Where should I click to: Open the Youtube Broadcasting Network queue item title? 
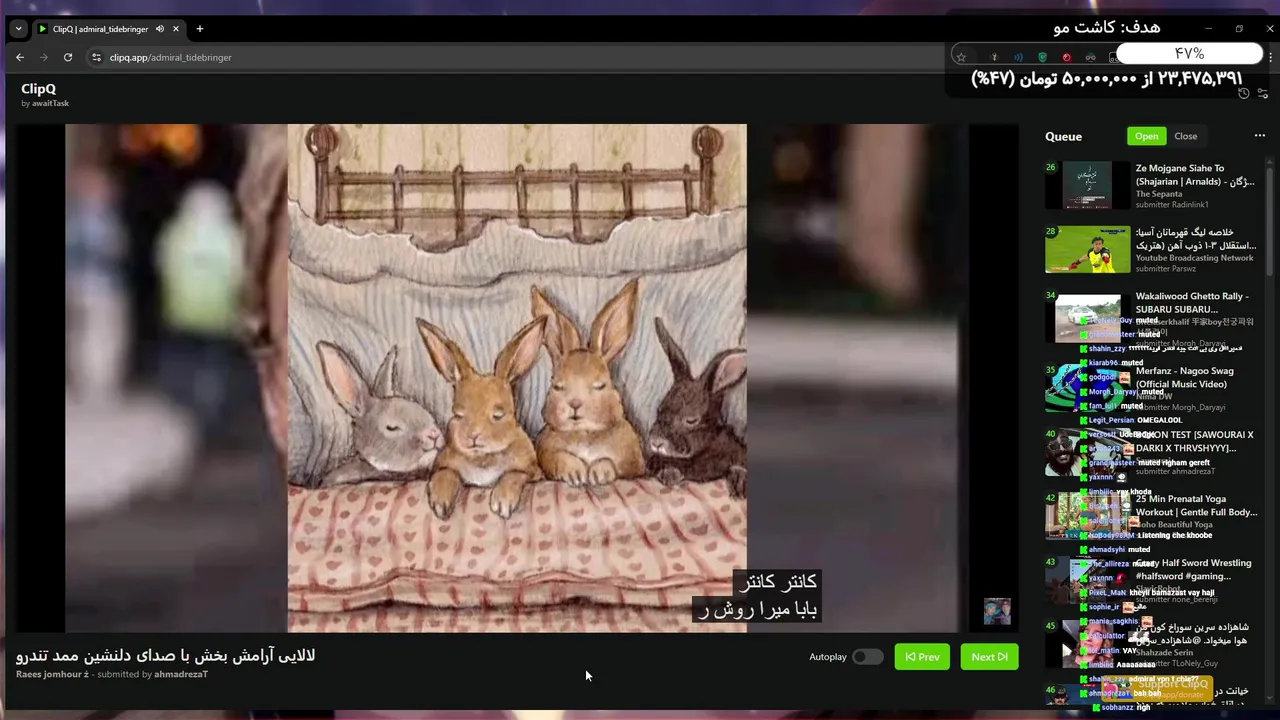pyautogui.click(x=1195, y=239)
